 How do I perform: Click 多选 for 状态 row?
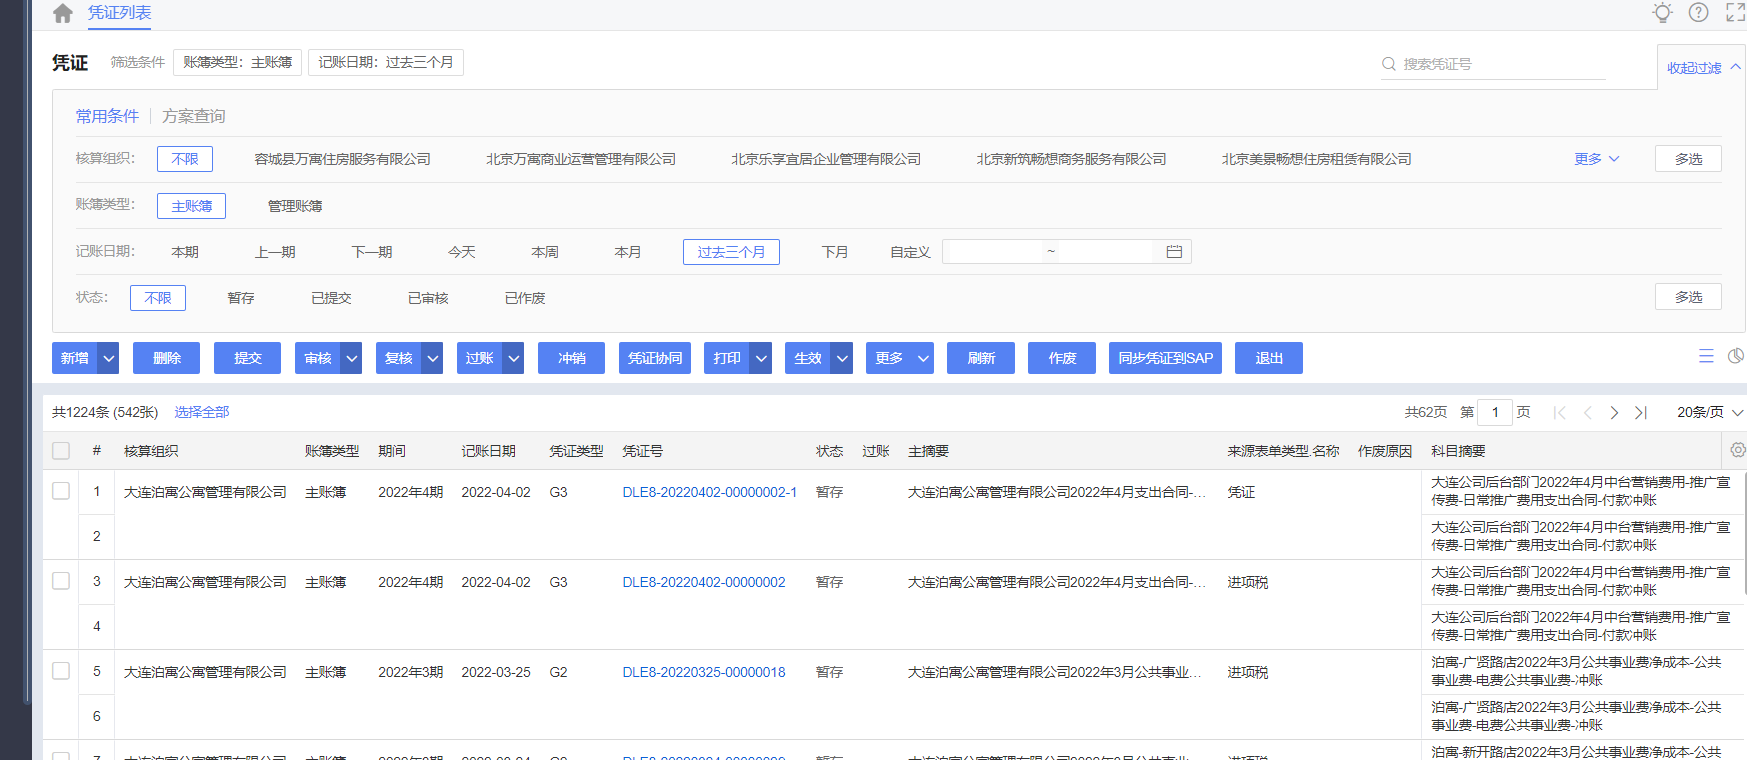(1688, 297)
